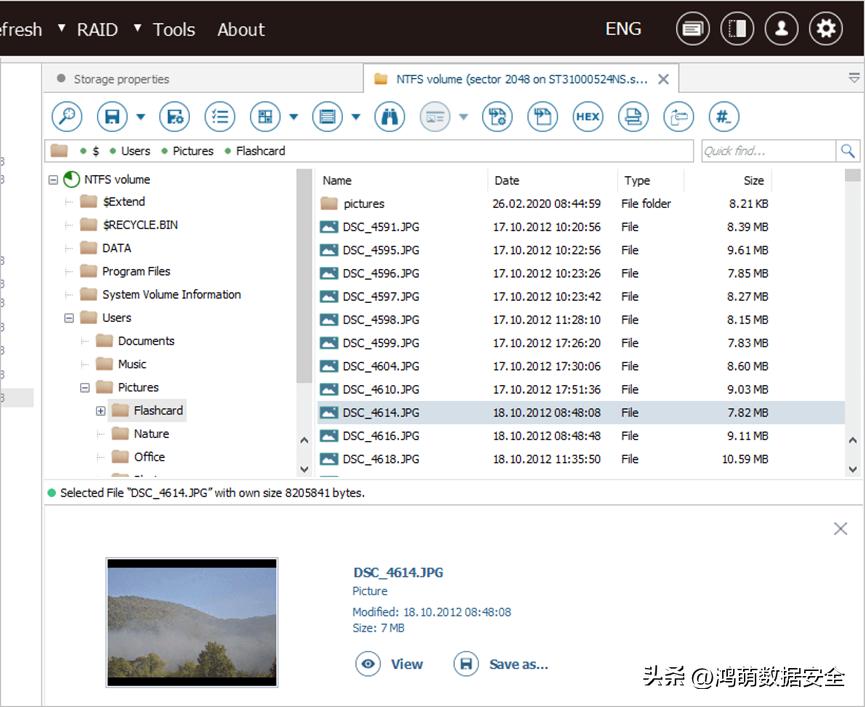The width and height of the screenshot is (865, 707).
Task: Click the floppy disk save icon
Action: point(113,117)
